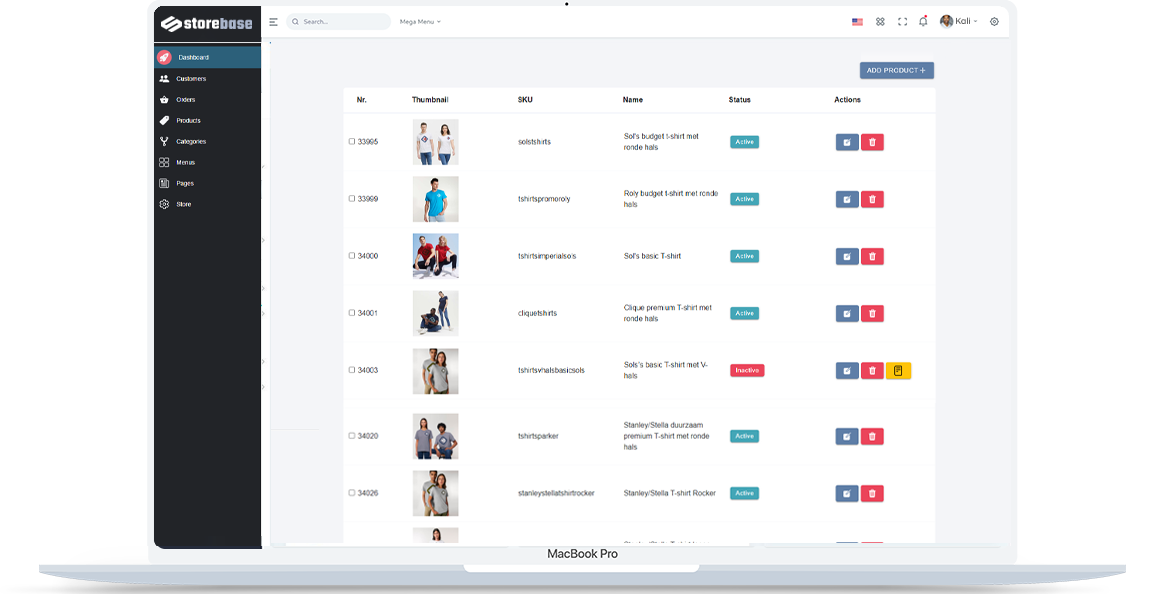
Task: Click the ADD PRODUCT + button
Action: tap(896, 70)
